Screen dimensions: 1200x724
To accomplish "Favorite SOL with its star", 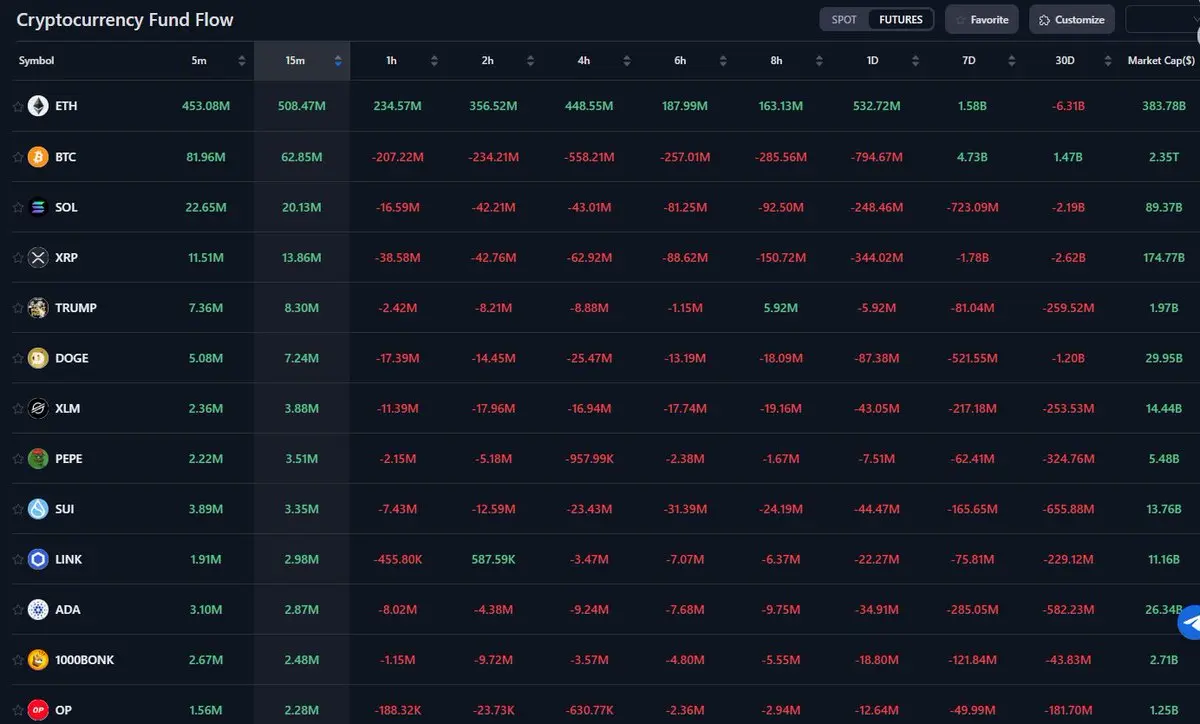I will pyautogui.click(x=17, y=207).
